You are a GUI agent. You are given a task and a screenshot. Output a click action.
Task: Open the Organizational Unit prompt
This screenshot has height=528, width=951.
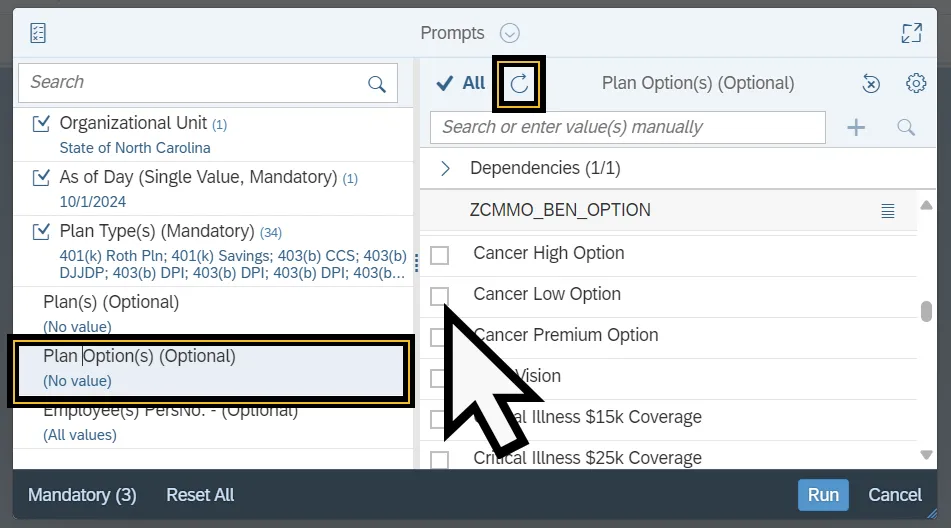pyautogui.click(x=133, y=124)
